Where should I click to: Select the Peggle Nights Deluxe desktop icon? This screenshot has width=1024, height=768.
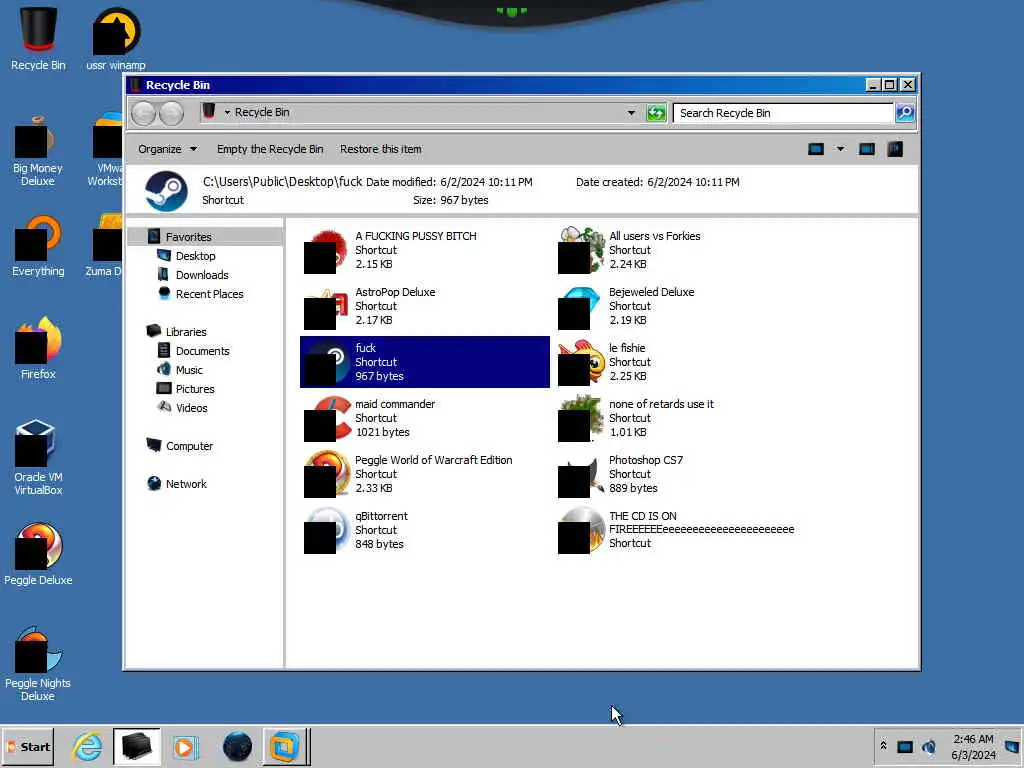click(x=37, y=664)
